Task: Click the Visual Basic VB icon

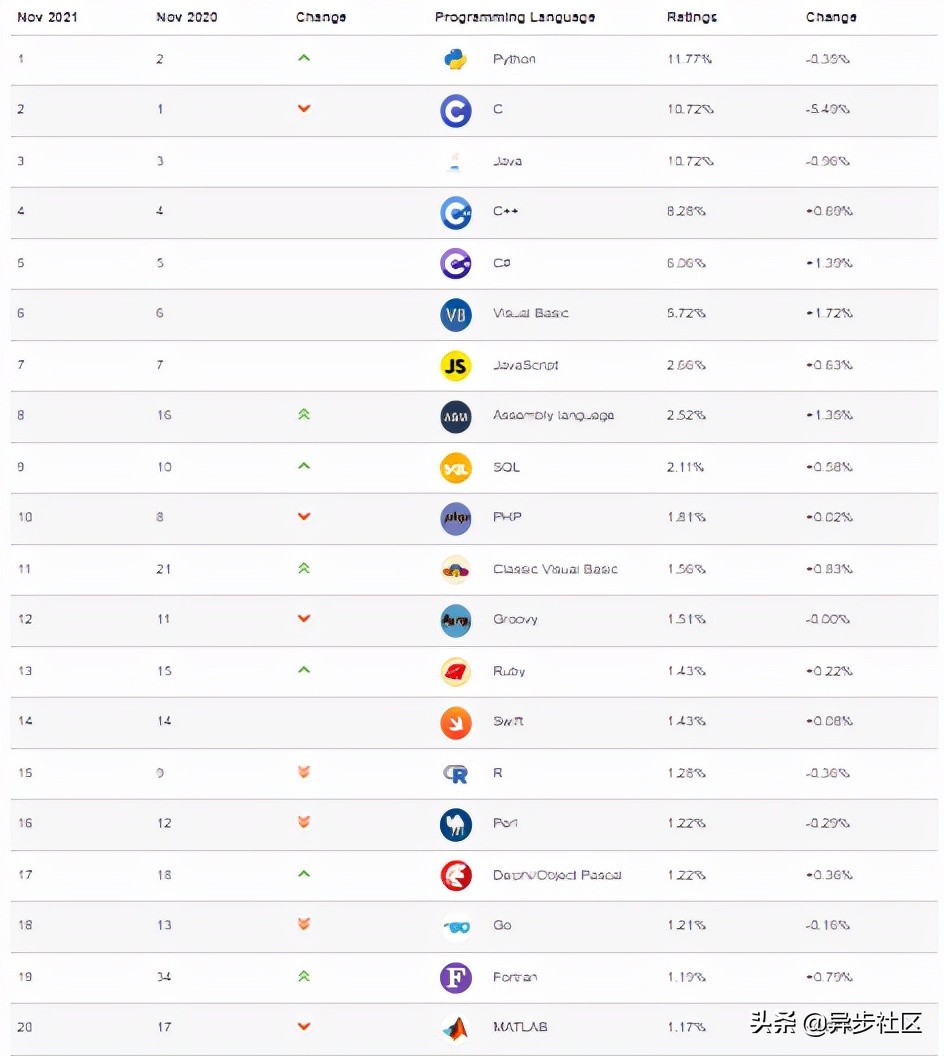Action: [x=456, y=315]
